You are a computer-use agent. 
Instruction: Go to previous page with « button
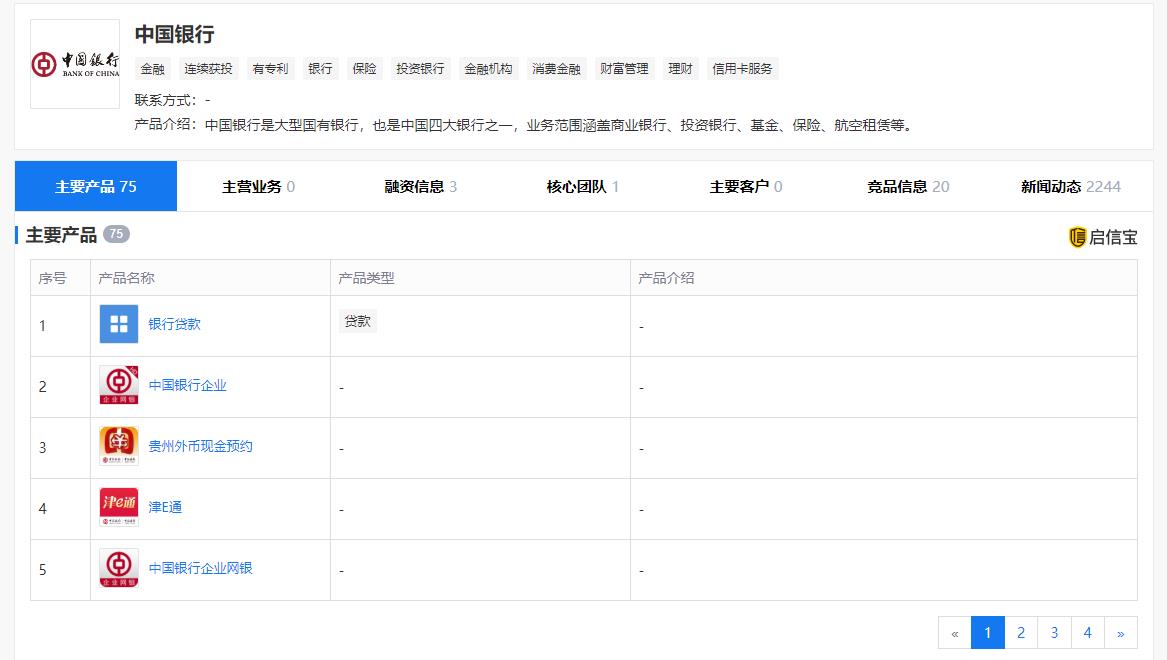[x=955, y=632]
